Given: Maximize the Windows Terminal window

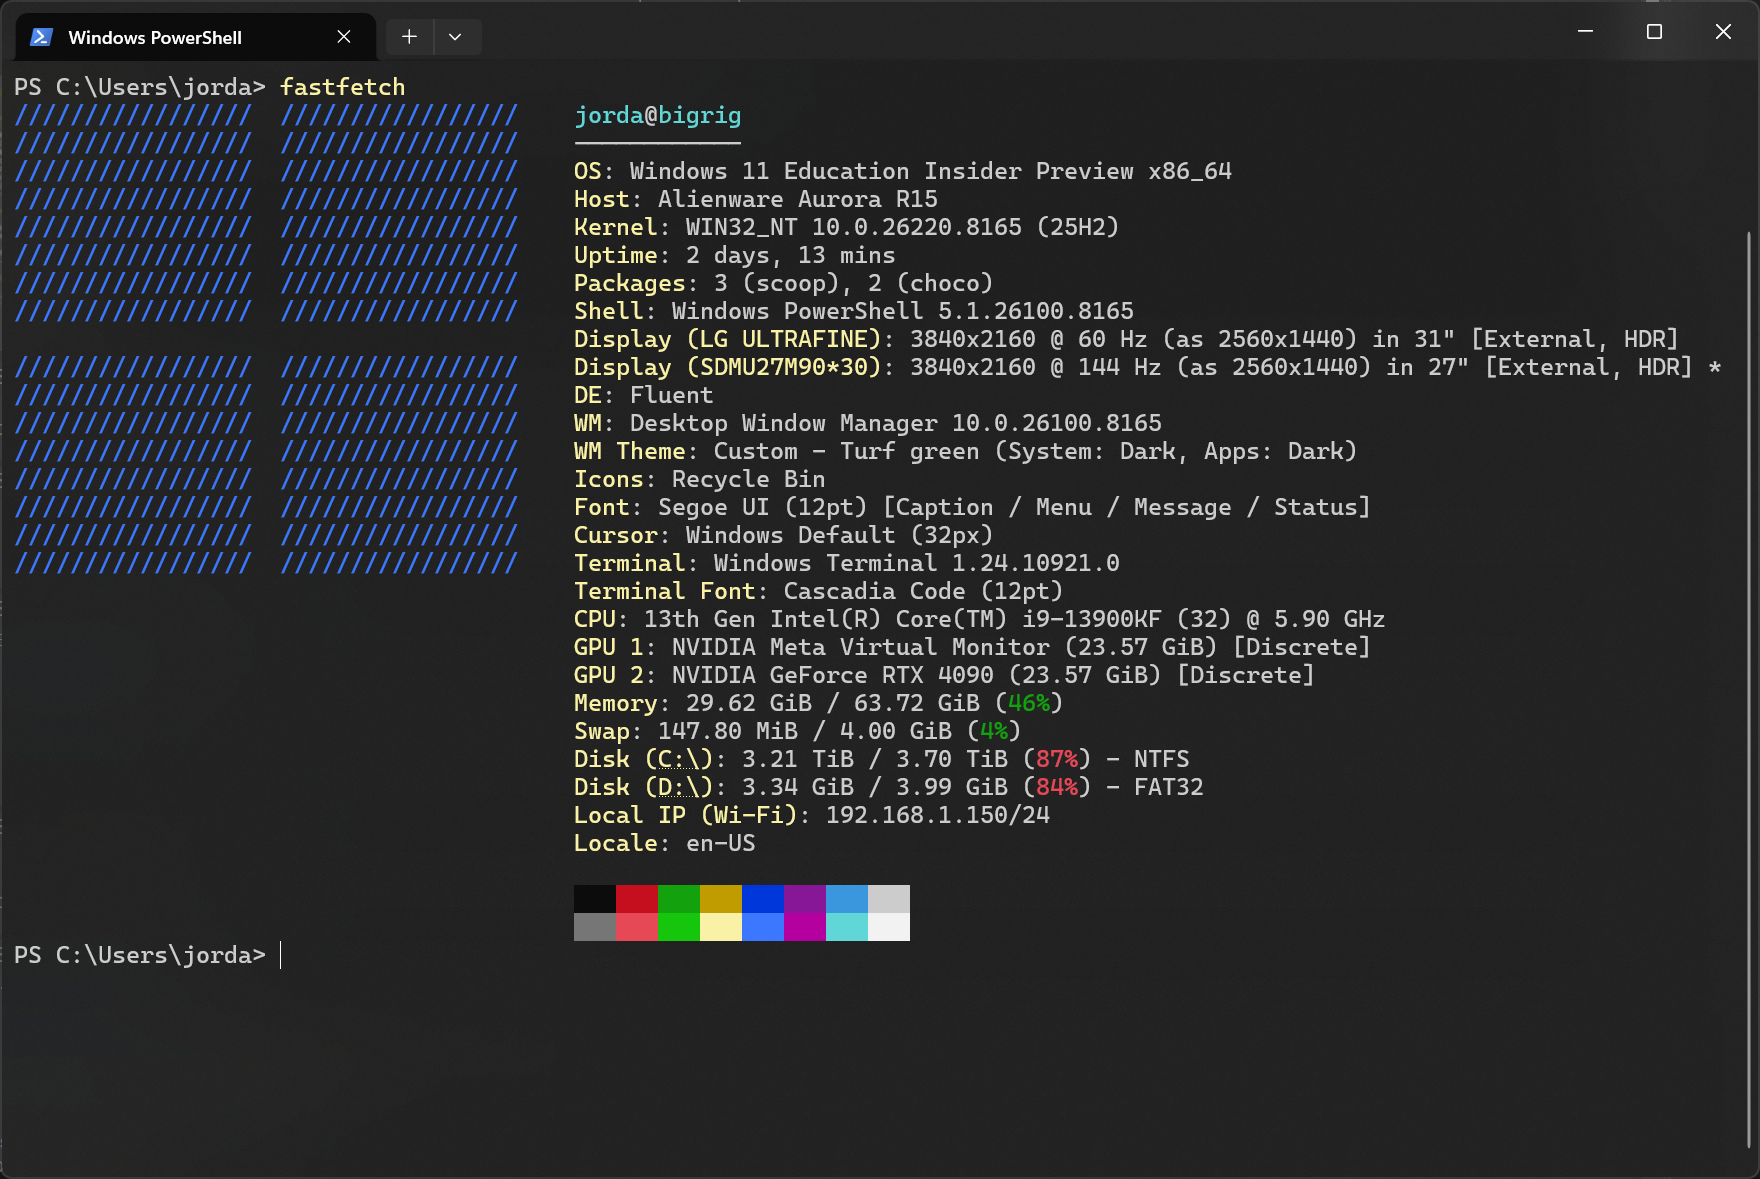Looking at the screenshot, I should click(x=1654, y=32).
